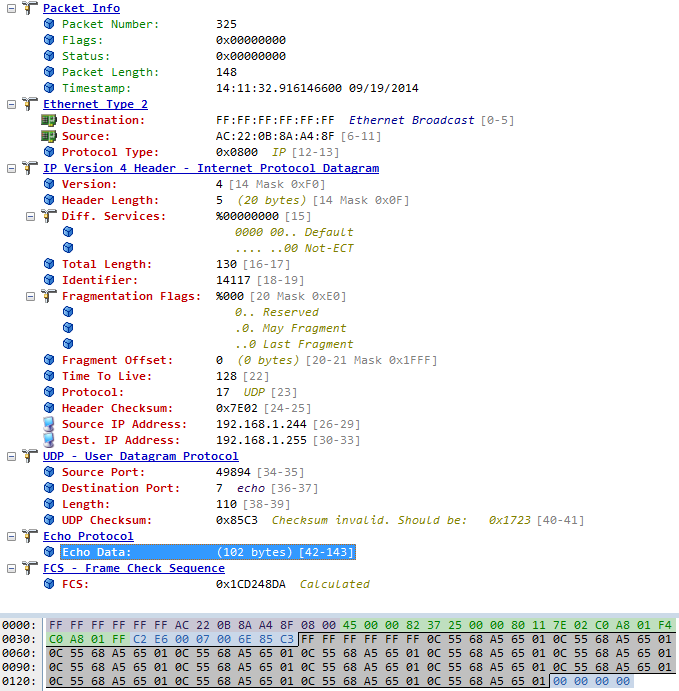Click cube icon beside Packet Length
Viewport: 679px width, 691px height.
[49, 72]
